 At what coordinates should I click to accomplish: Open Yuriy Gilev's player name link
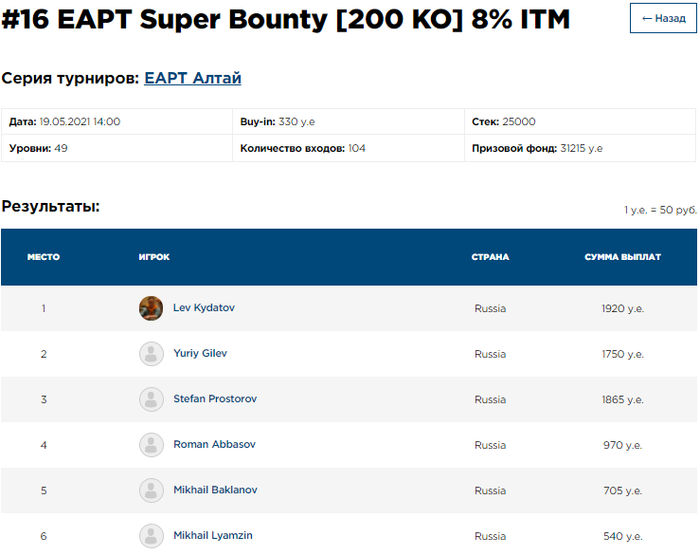pos(202,354)
